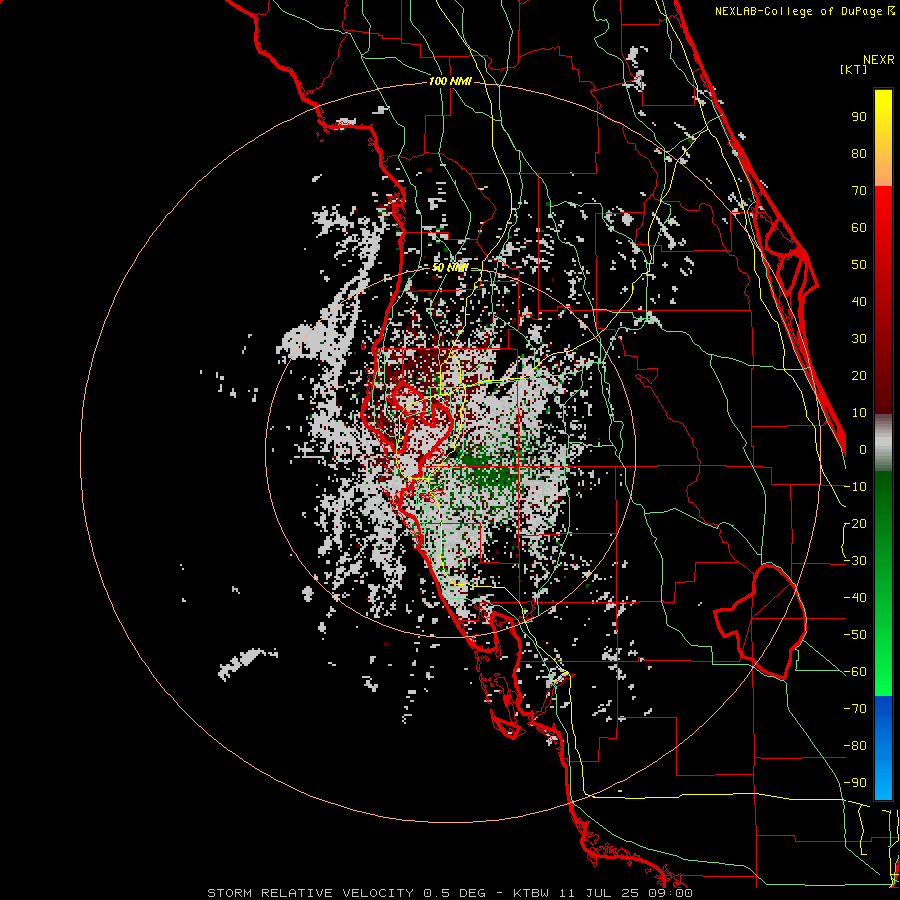Click the -10 value on velocity scale
Image resolution: width=900 pixels, height=900 pixels.
tap(855, 487)
